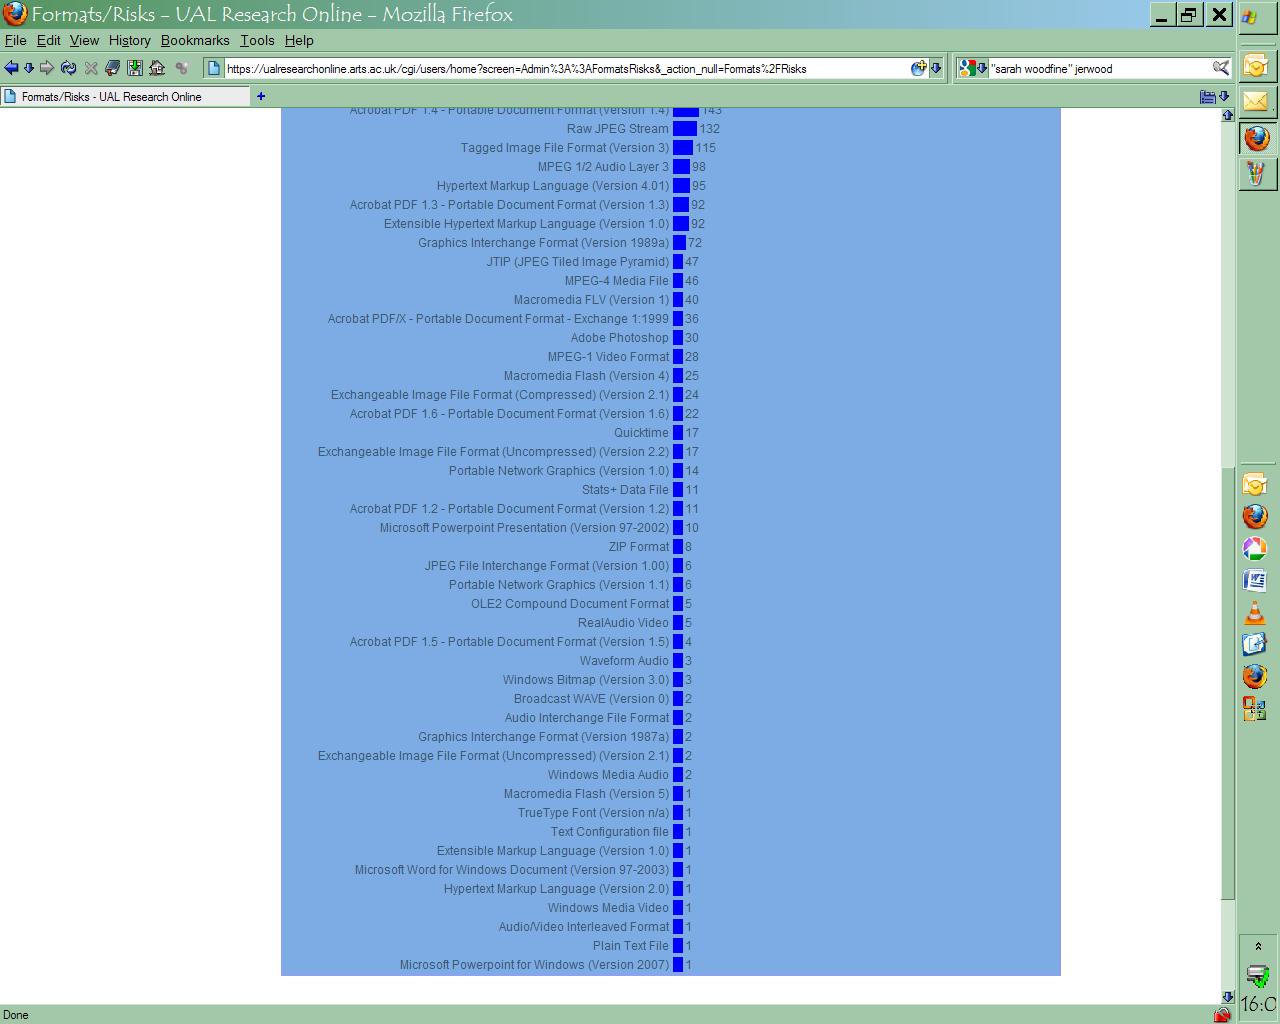Click the Back navigation arrow
The image size is (1280, 1024).
coord(11,68)
